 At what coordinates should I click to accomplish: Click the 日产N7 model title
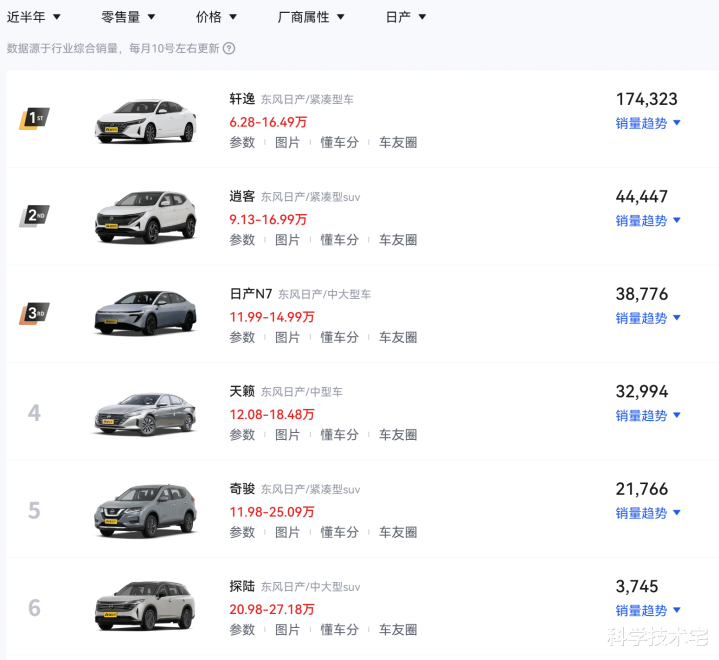(251, 294)
